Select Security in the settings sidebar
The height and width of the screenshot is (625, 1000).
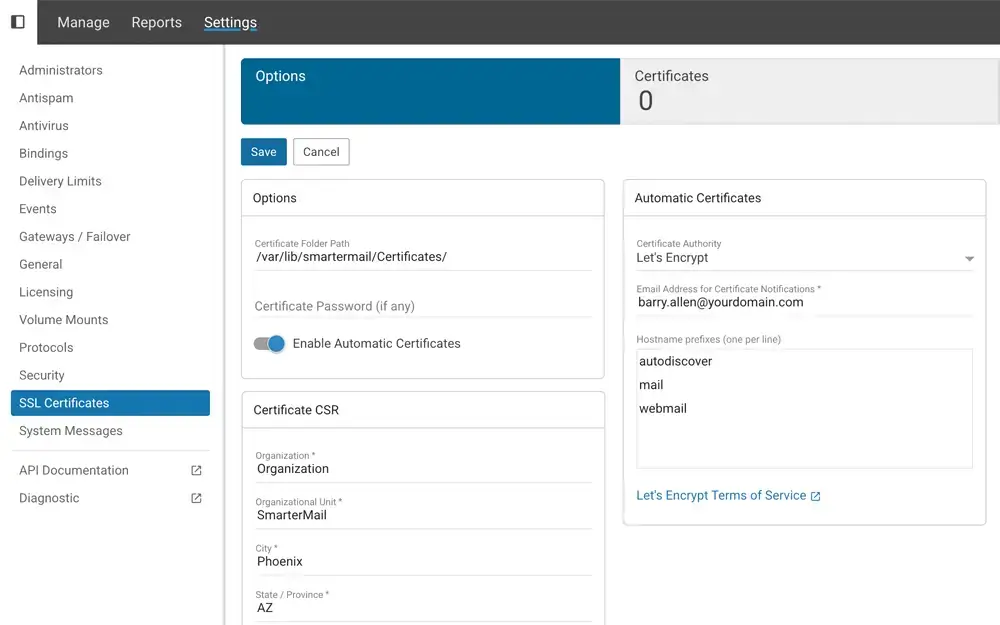pyautogui.click(x=42, y=375)
